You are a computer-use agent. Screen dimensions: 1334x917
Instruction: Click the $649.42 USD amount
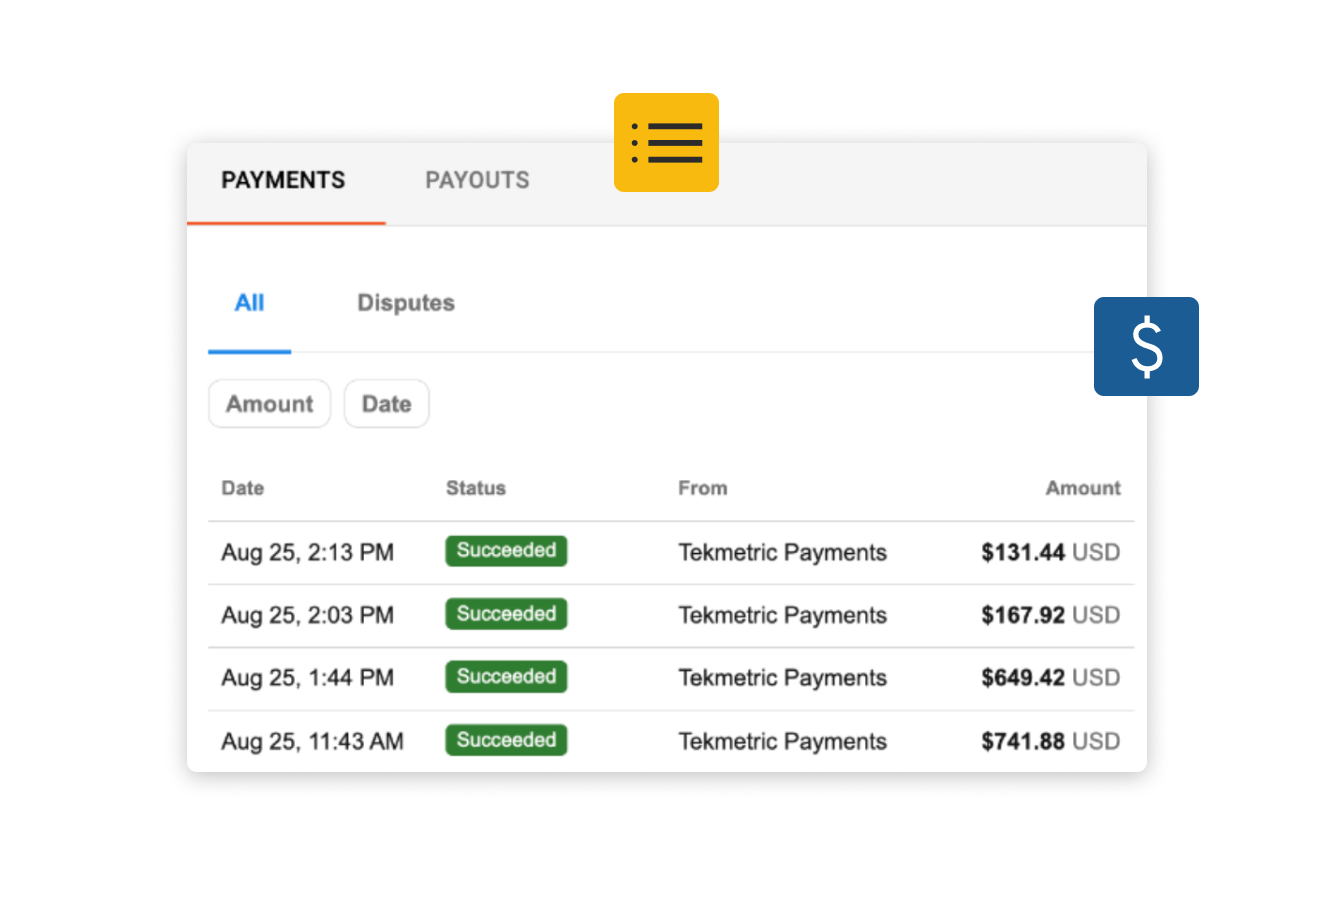tap(1050, 678)
